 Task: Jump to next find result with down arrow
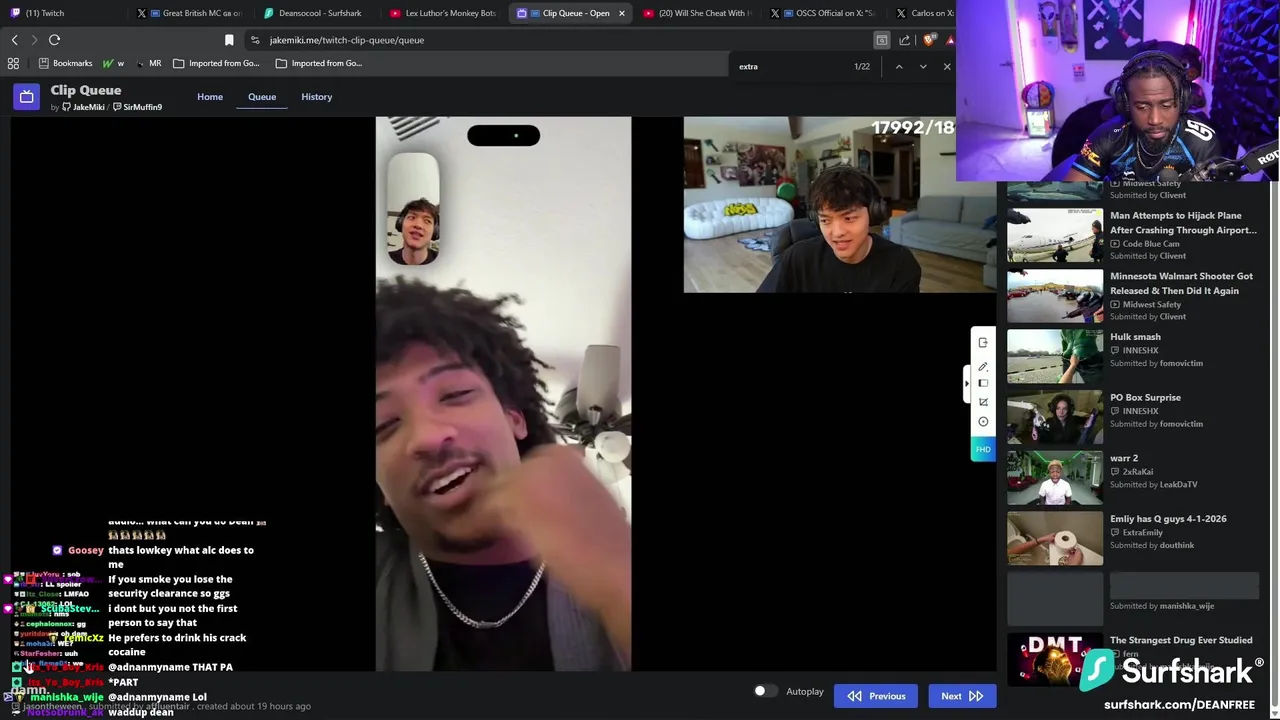coord(922,67)
